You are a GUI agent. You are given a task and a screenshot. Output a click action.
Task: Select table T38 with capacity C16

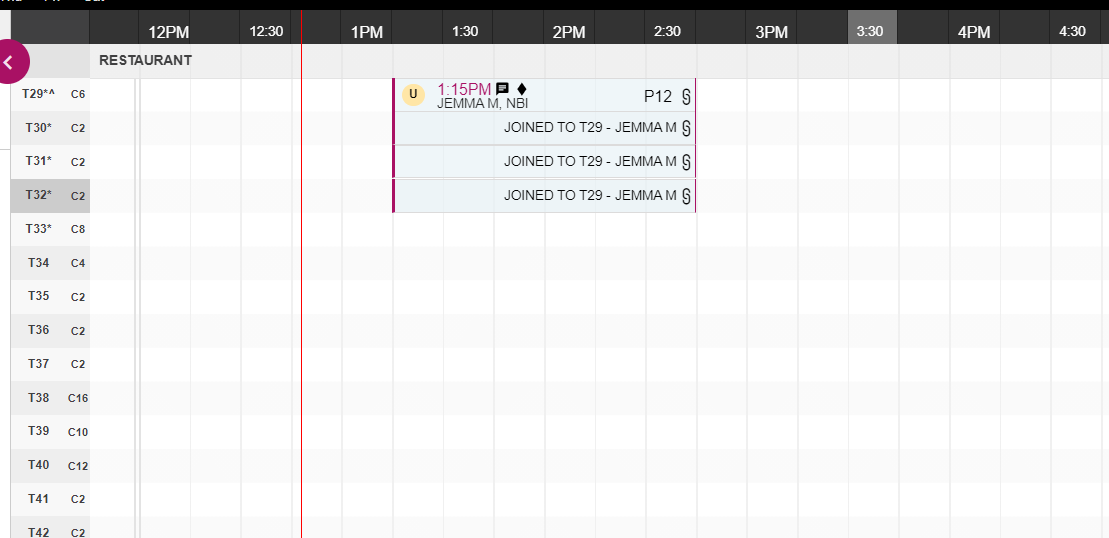pyautogui.click(x=50, y=398)
